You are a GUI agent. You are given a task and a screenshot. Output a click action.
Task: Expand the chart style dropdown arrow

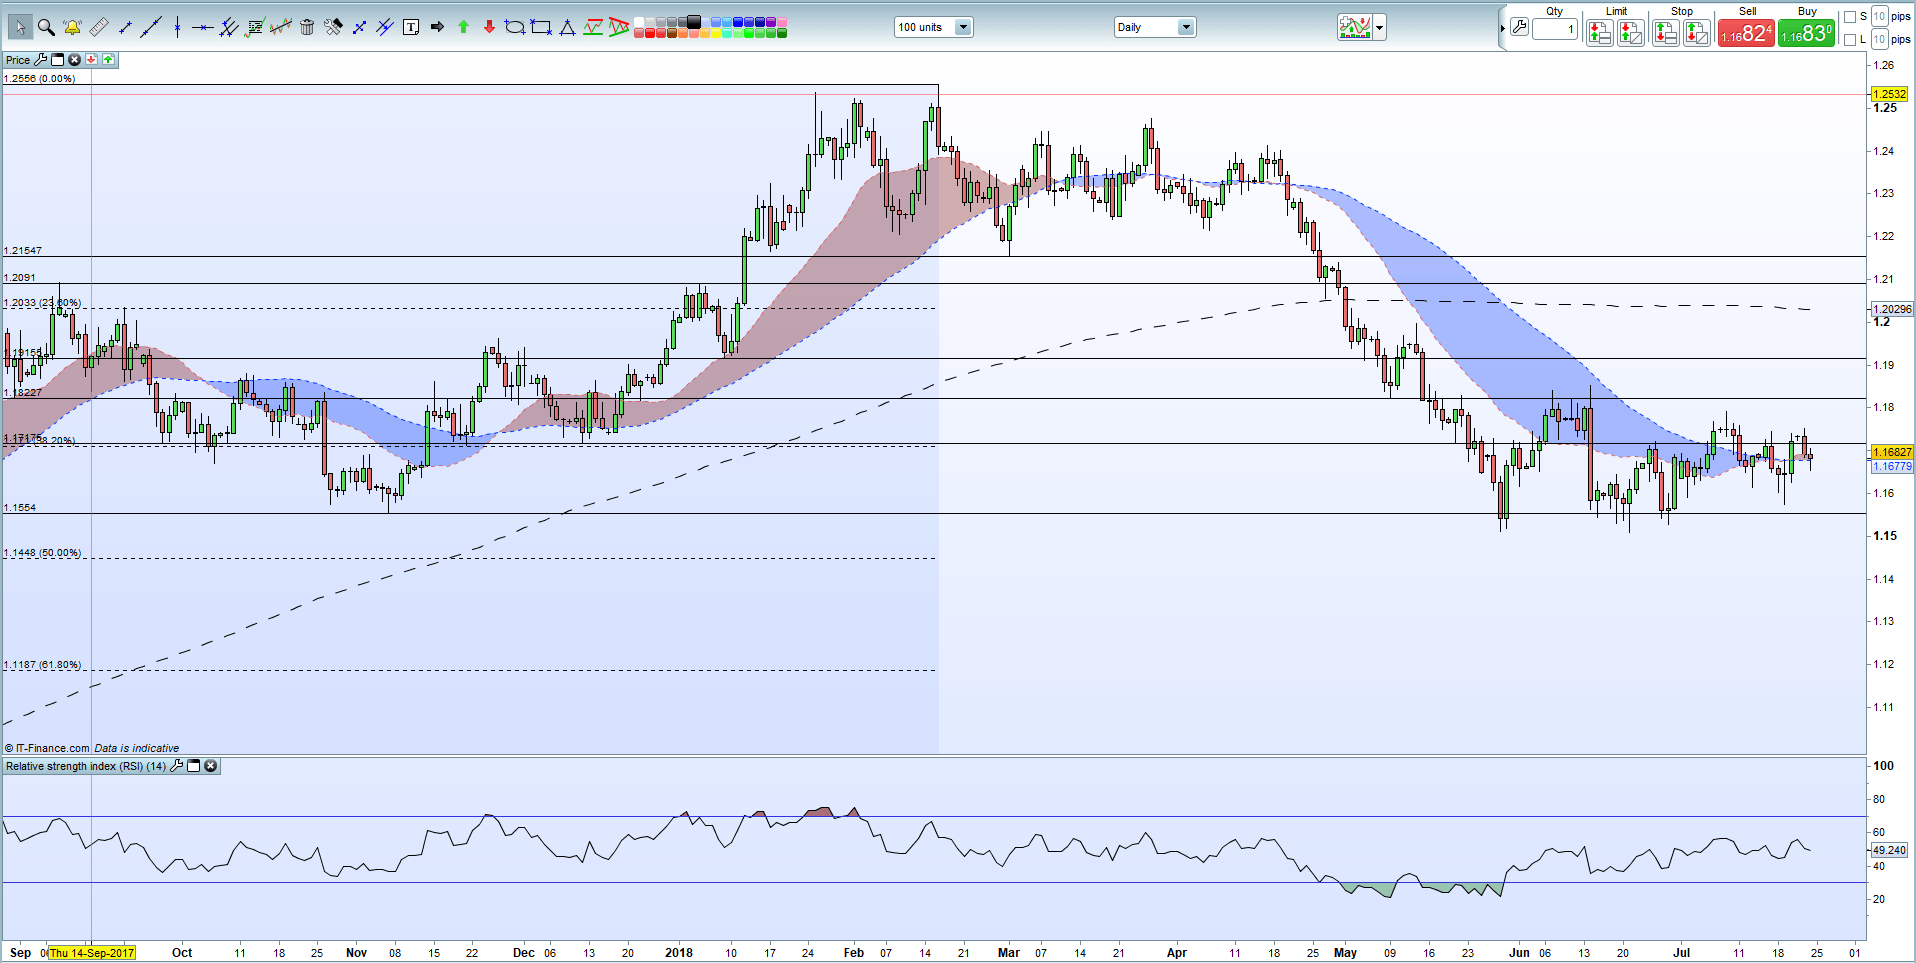pos(1380,27)
